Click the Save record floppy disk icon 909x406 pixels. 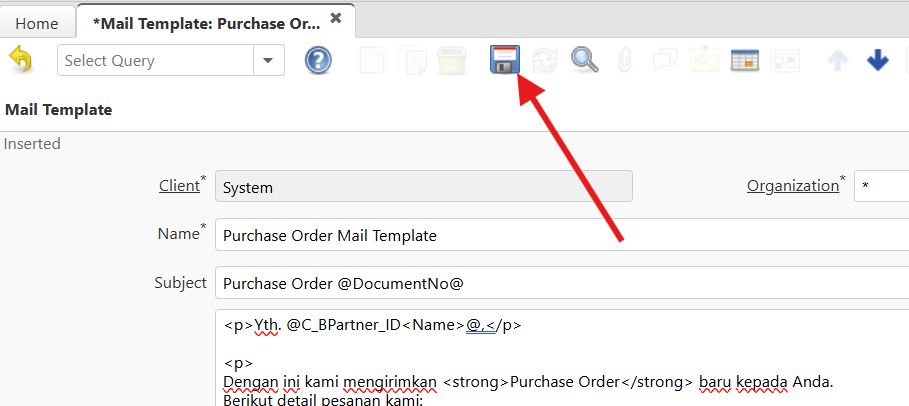coord(503,60)
